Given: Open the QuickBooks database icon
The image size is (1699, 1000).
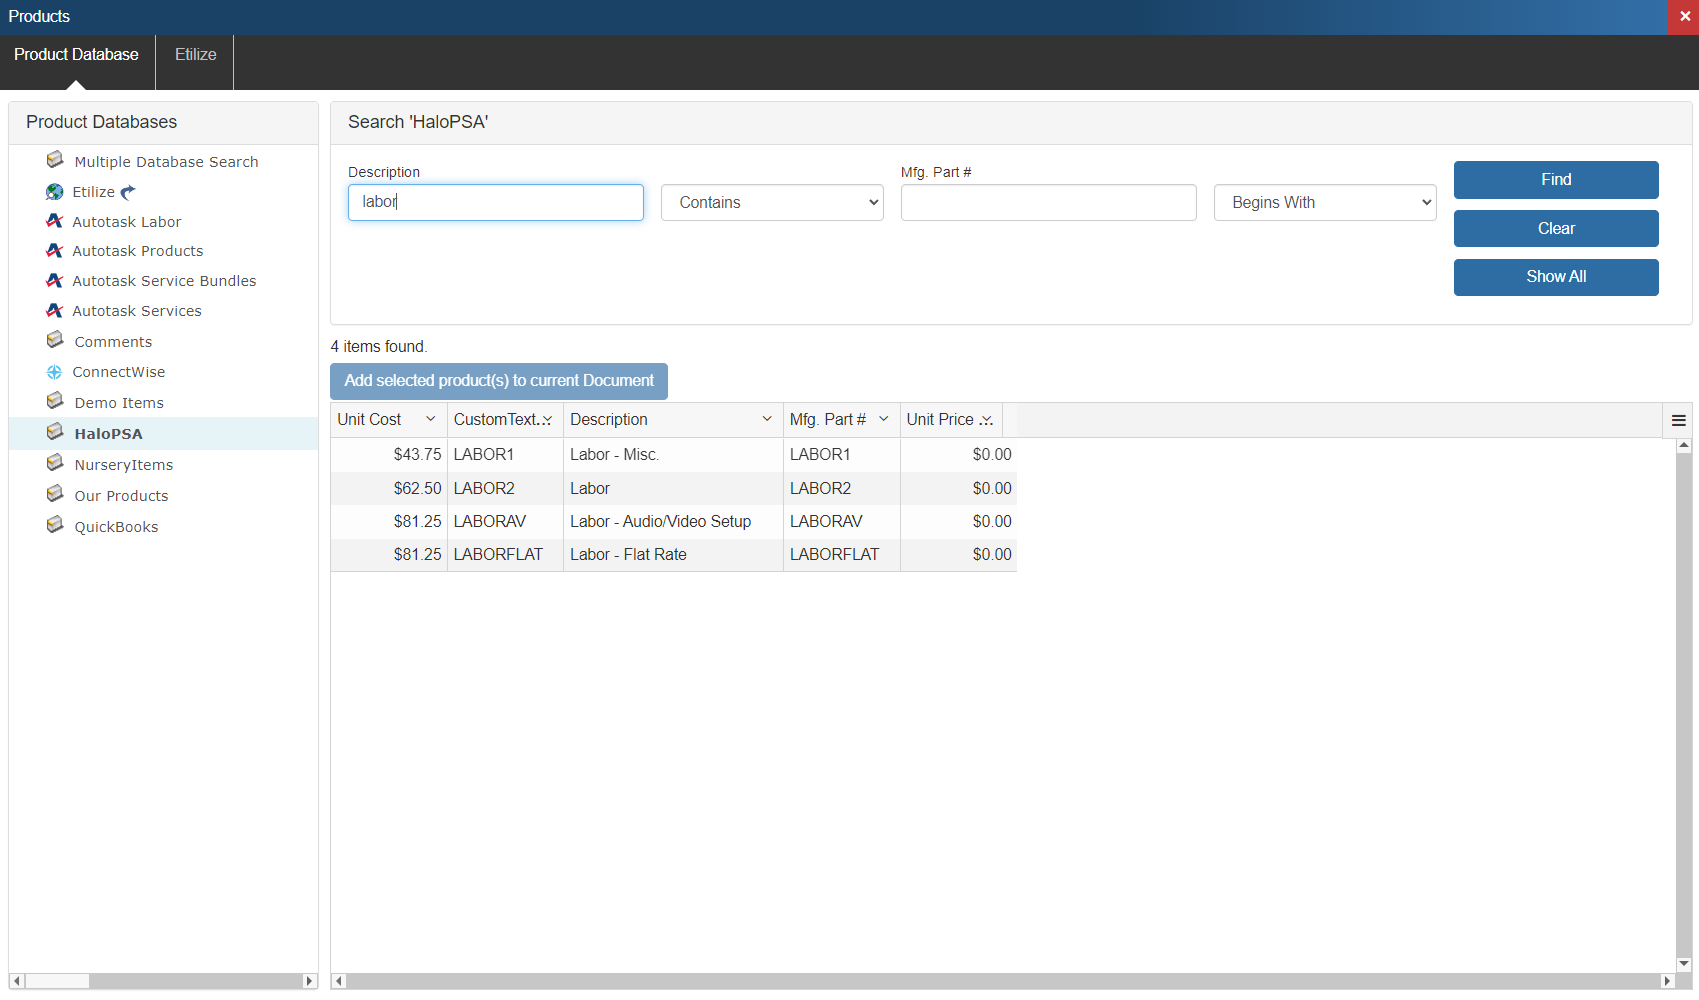Looking at the screenshot, I should click(x=54, y=525).
